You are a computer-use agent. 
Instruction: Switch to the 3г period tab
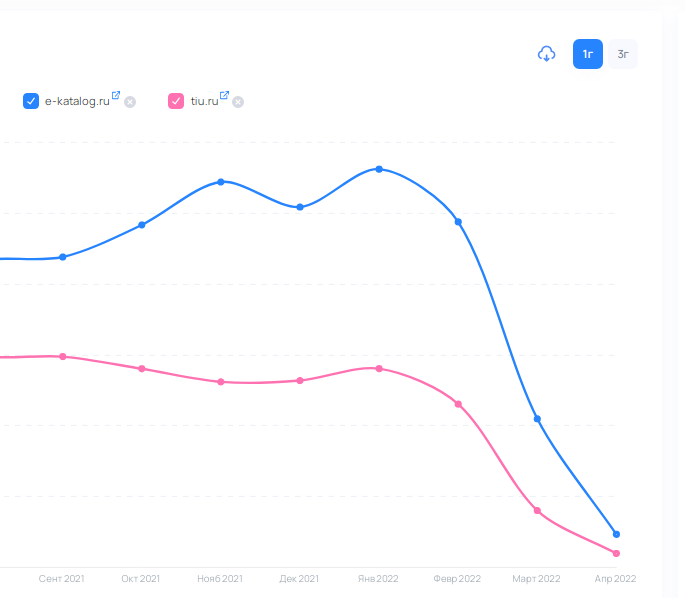point(623,54)
